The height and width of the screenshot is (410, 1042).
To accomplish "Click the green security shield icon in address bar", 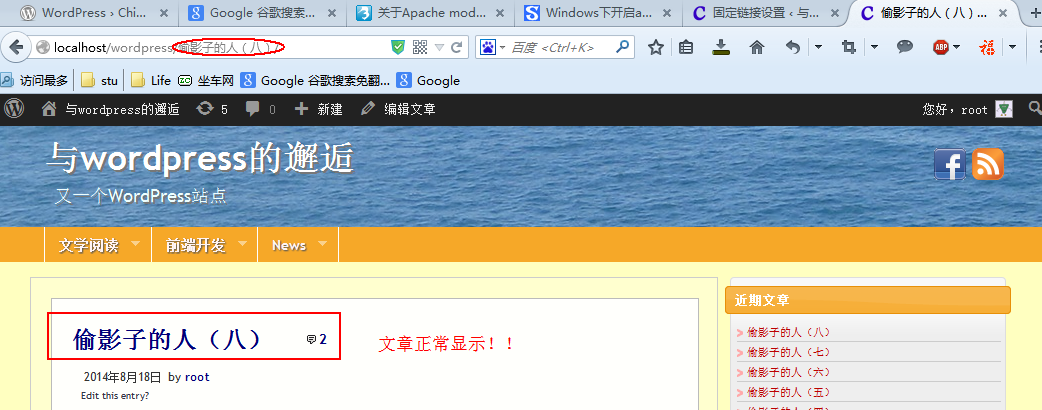I will pyautogui.click(x=397, y=47).
